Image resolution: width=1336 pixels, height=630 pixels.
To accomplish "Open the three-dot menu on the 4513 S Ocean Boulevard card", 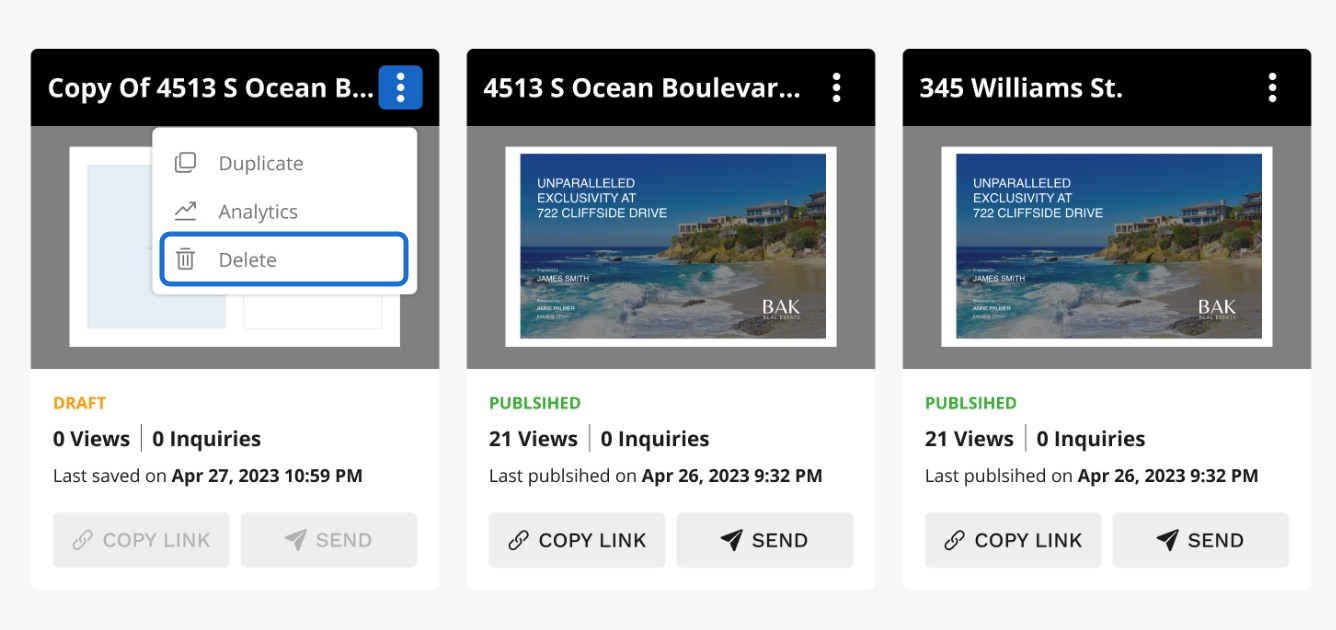I will click(837, 88).
